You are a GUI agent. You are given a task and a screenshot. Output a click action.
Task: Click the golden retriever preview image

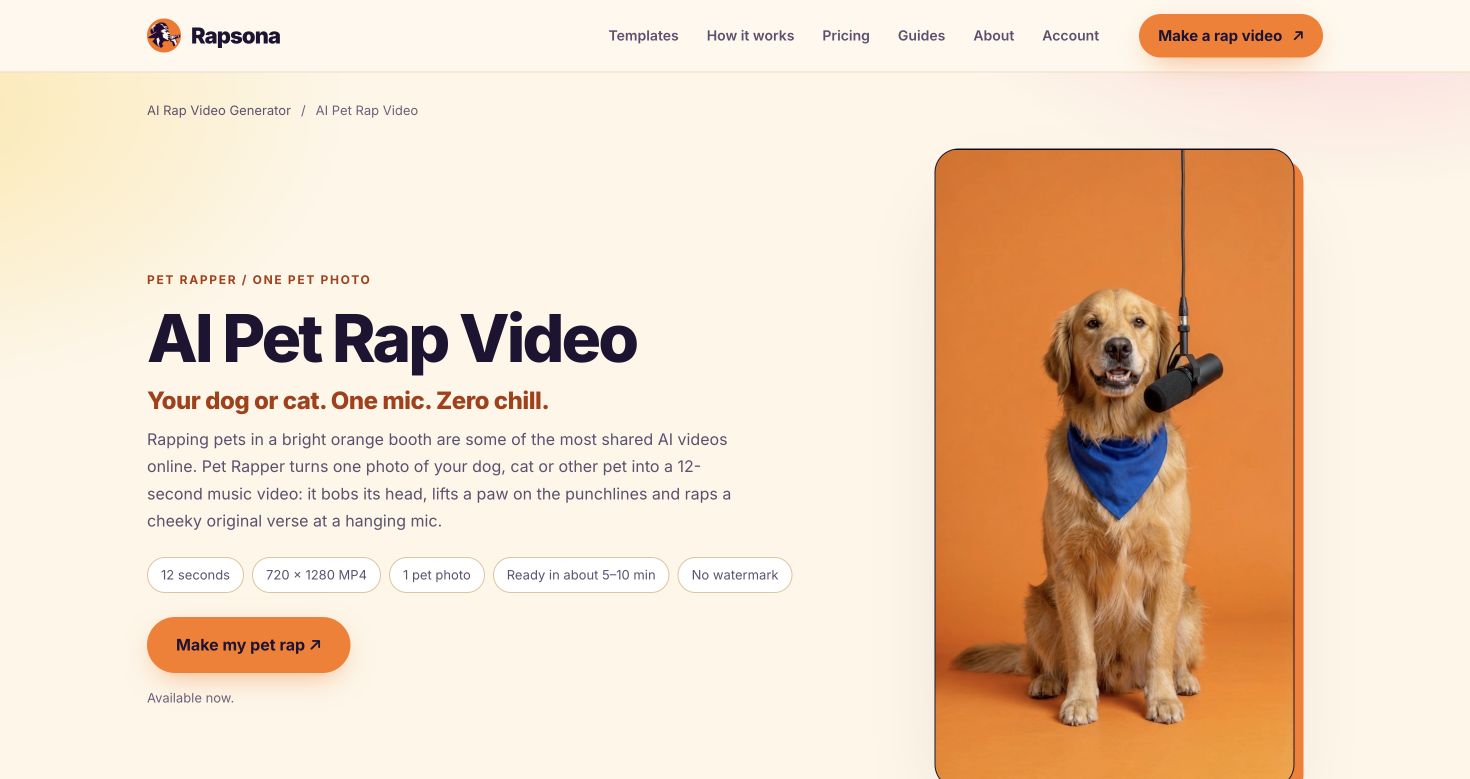pyautogui.click(x=1114, y=464)
